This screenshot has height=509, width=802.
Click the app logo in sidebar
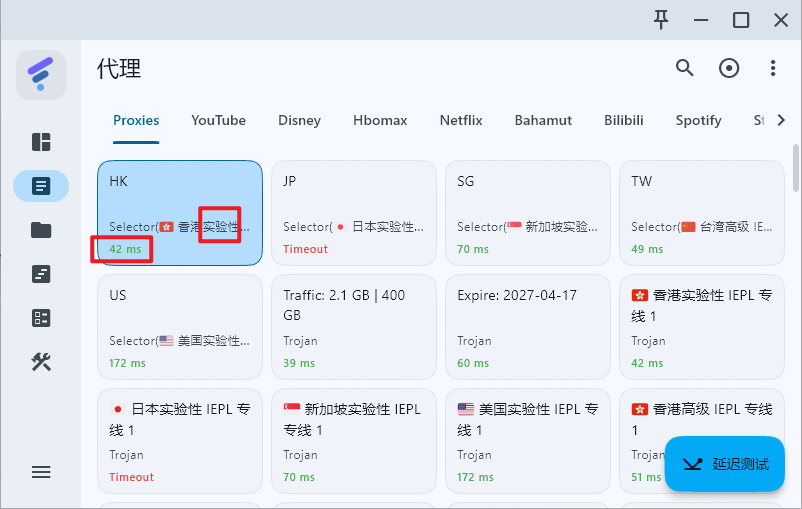[41, 74]
